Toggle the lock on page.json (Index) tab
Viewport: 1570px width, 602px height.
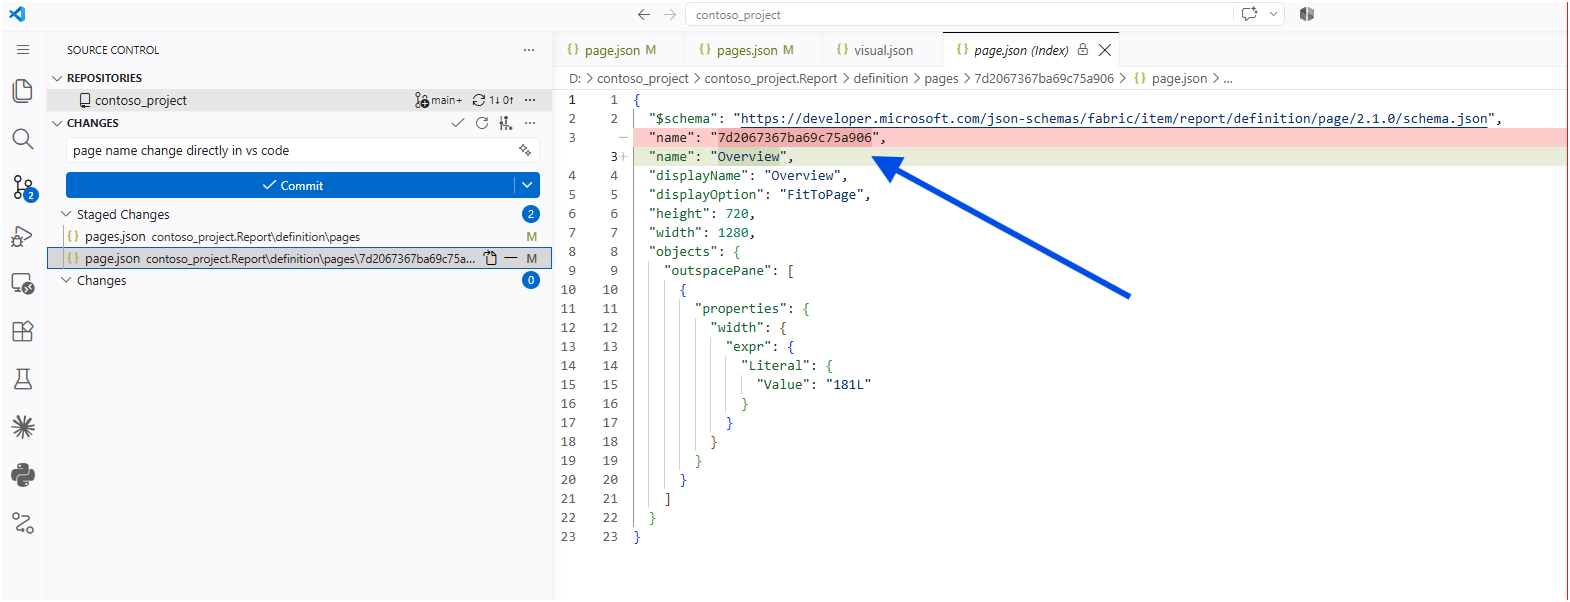pyautogui.click(x=1083, y=49)
